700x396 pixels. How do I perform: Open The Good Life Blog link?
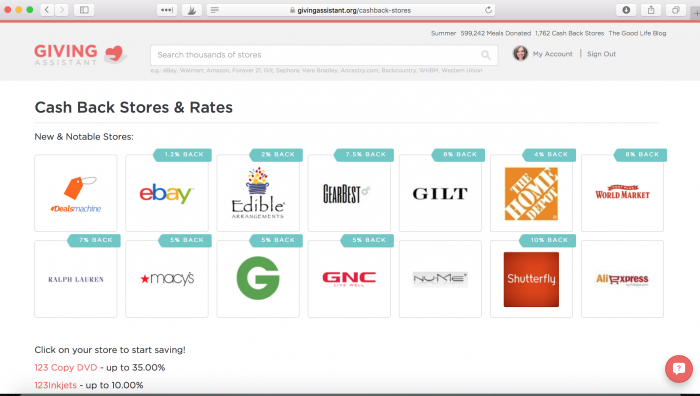pyautogui.click(x=637, y=33)
